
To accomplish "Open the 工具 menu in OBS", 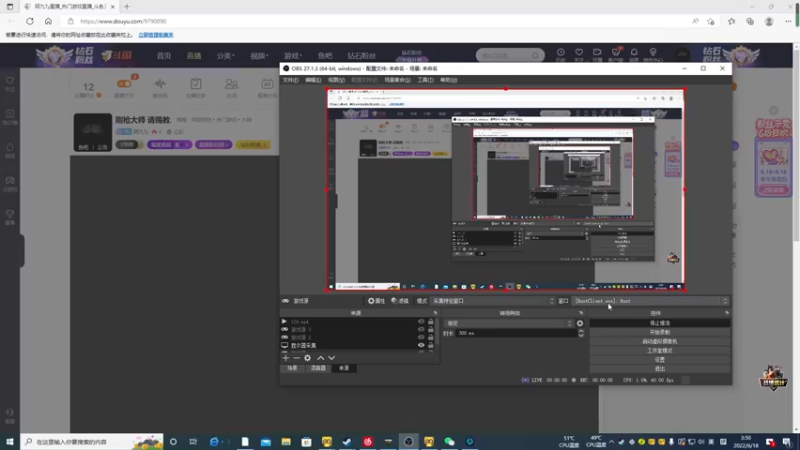I will click(425, 80).
